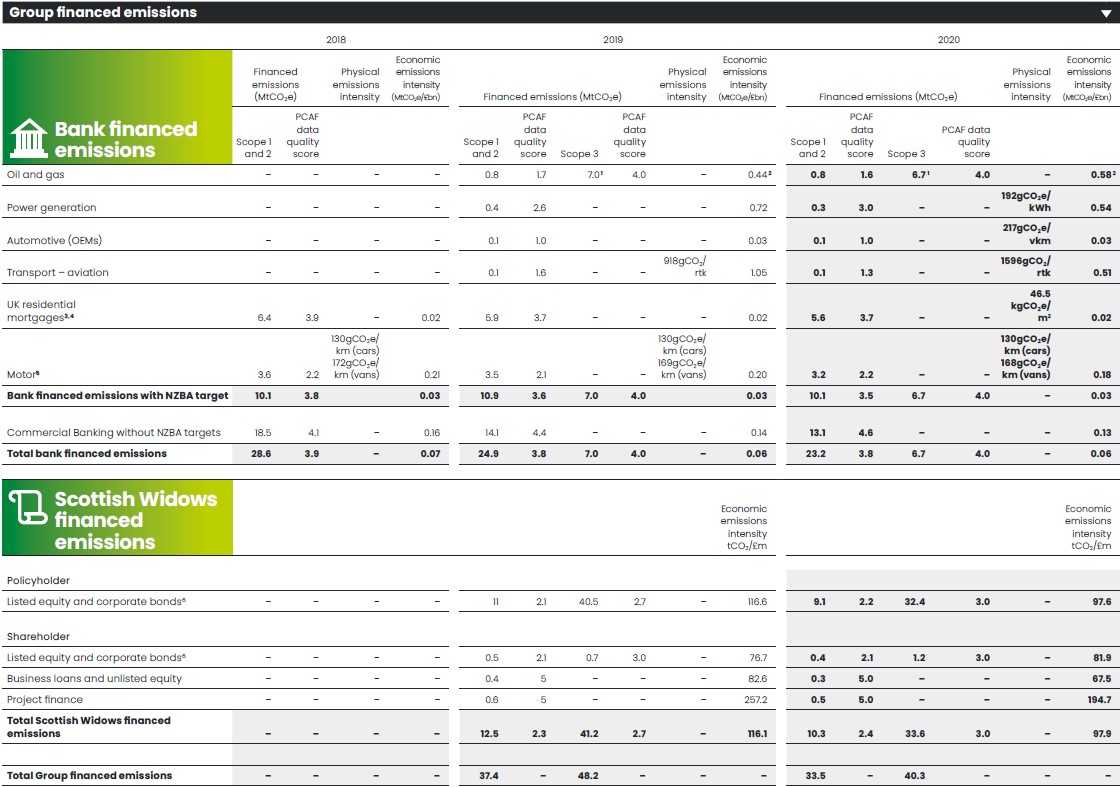Screen dimensions: 1120x787
Task: Click the Shareholder section heading
Action: click(x=40, y=636)
